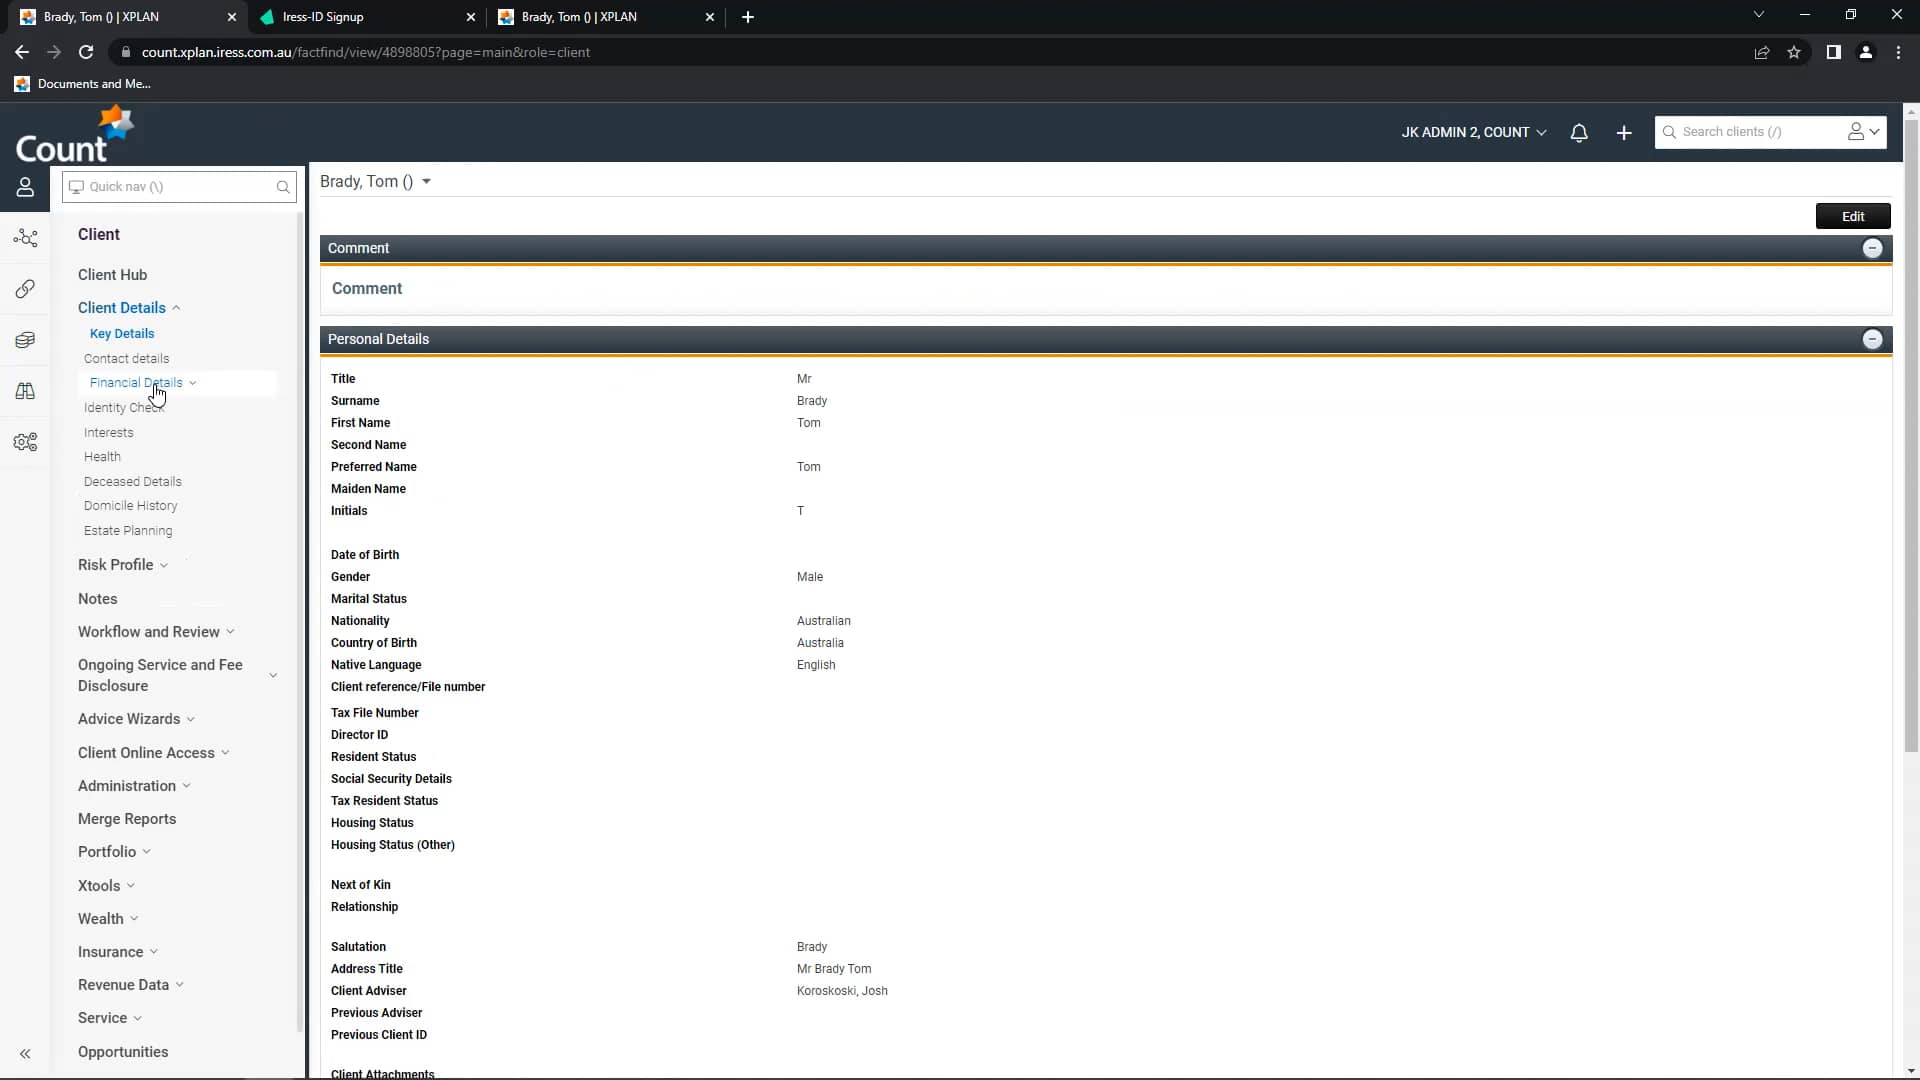Click the Edit button
The height and width of the screenshot is (1080, 1920).
1853,216
